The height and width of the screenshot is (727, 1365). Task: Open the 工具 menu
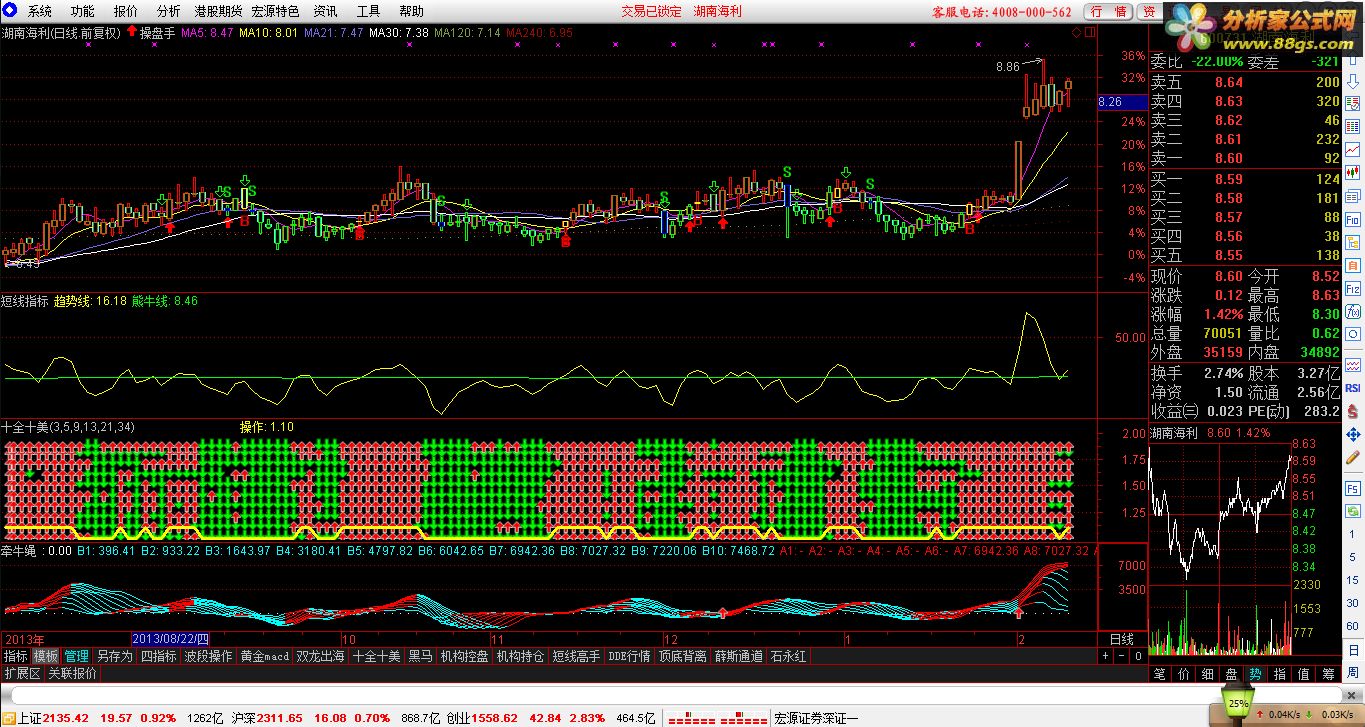(x=369, y=11)
